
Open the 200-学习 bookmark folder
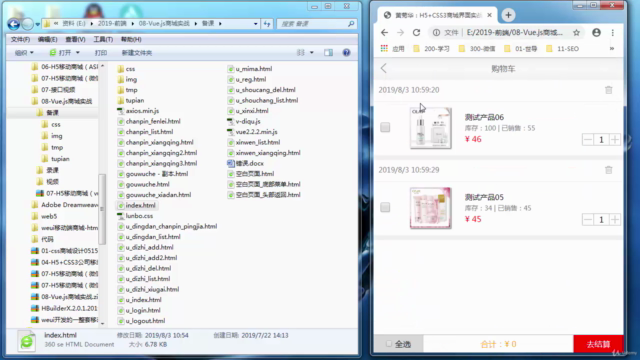pyautogui.click(x=431, y=49)
